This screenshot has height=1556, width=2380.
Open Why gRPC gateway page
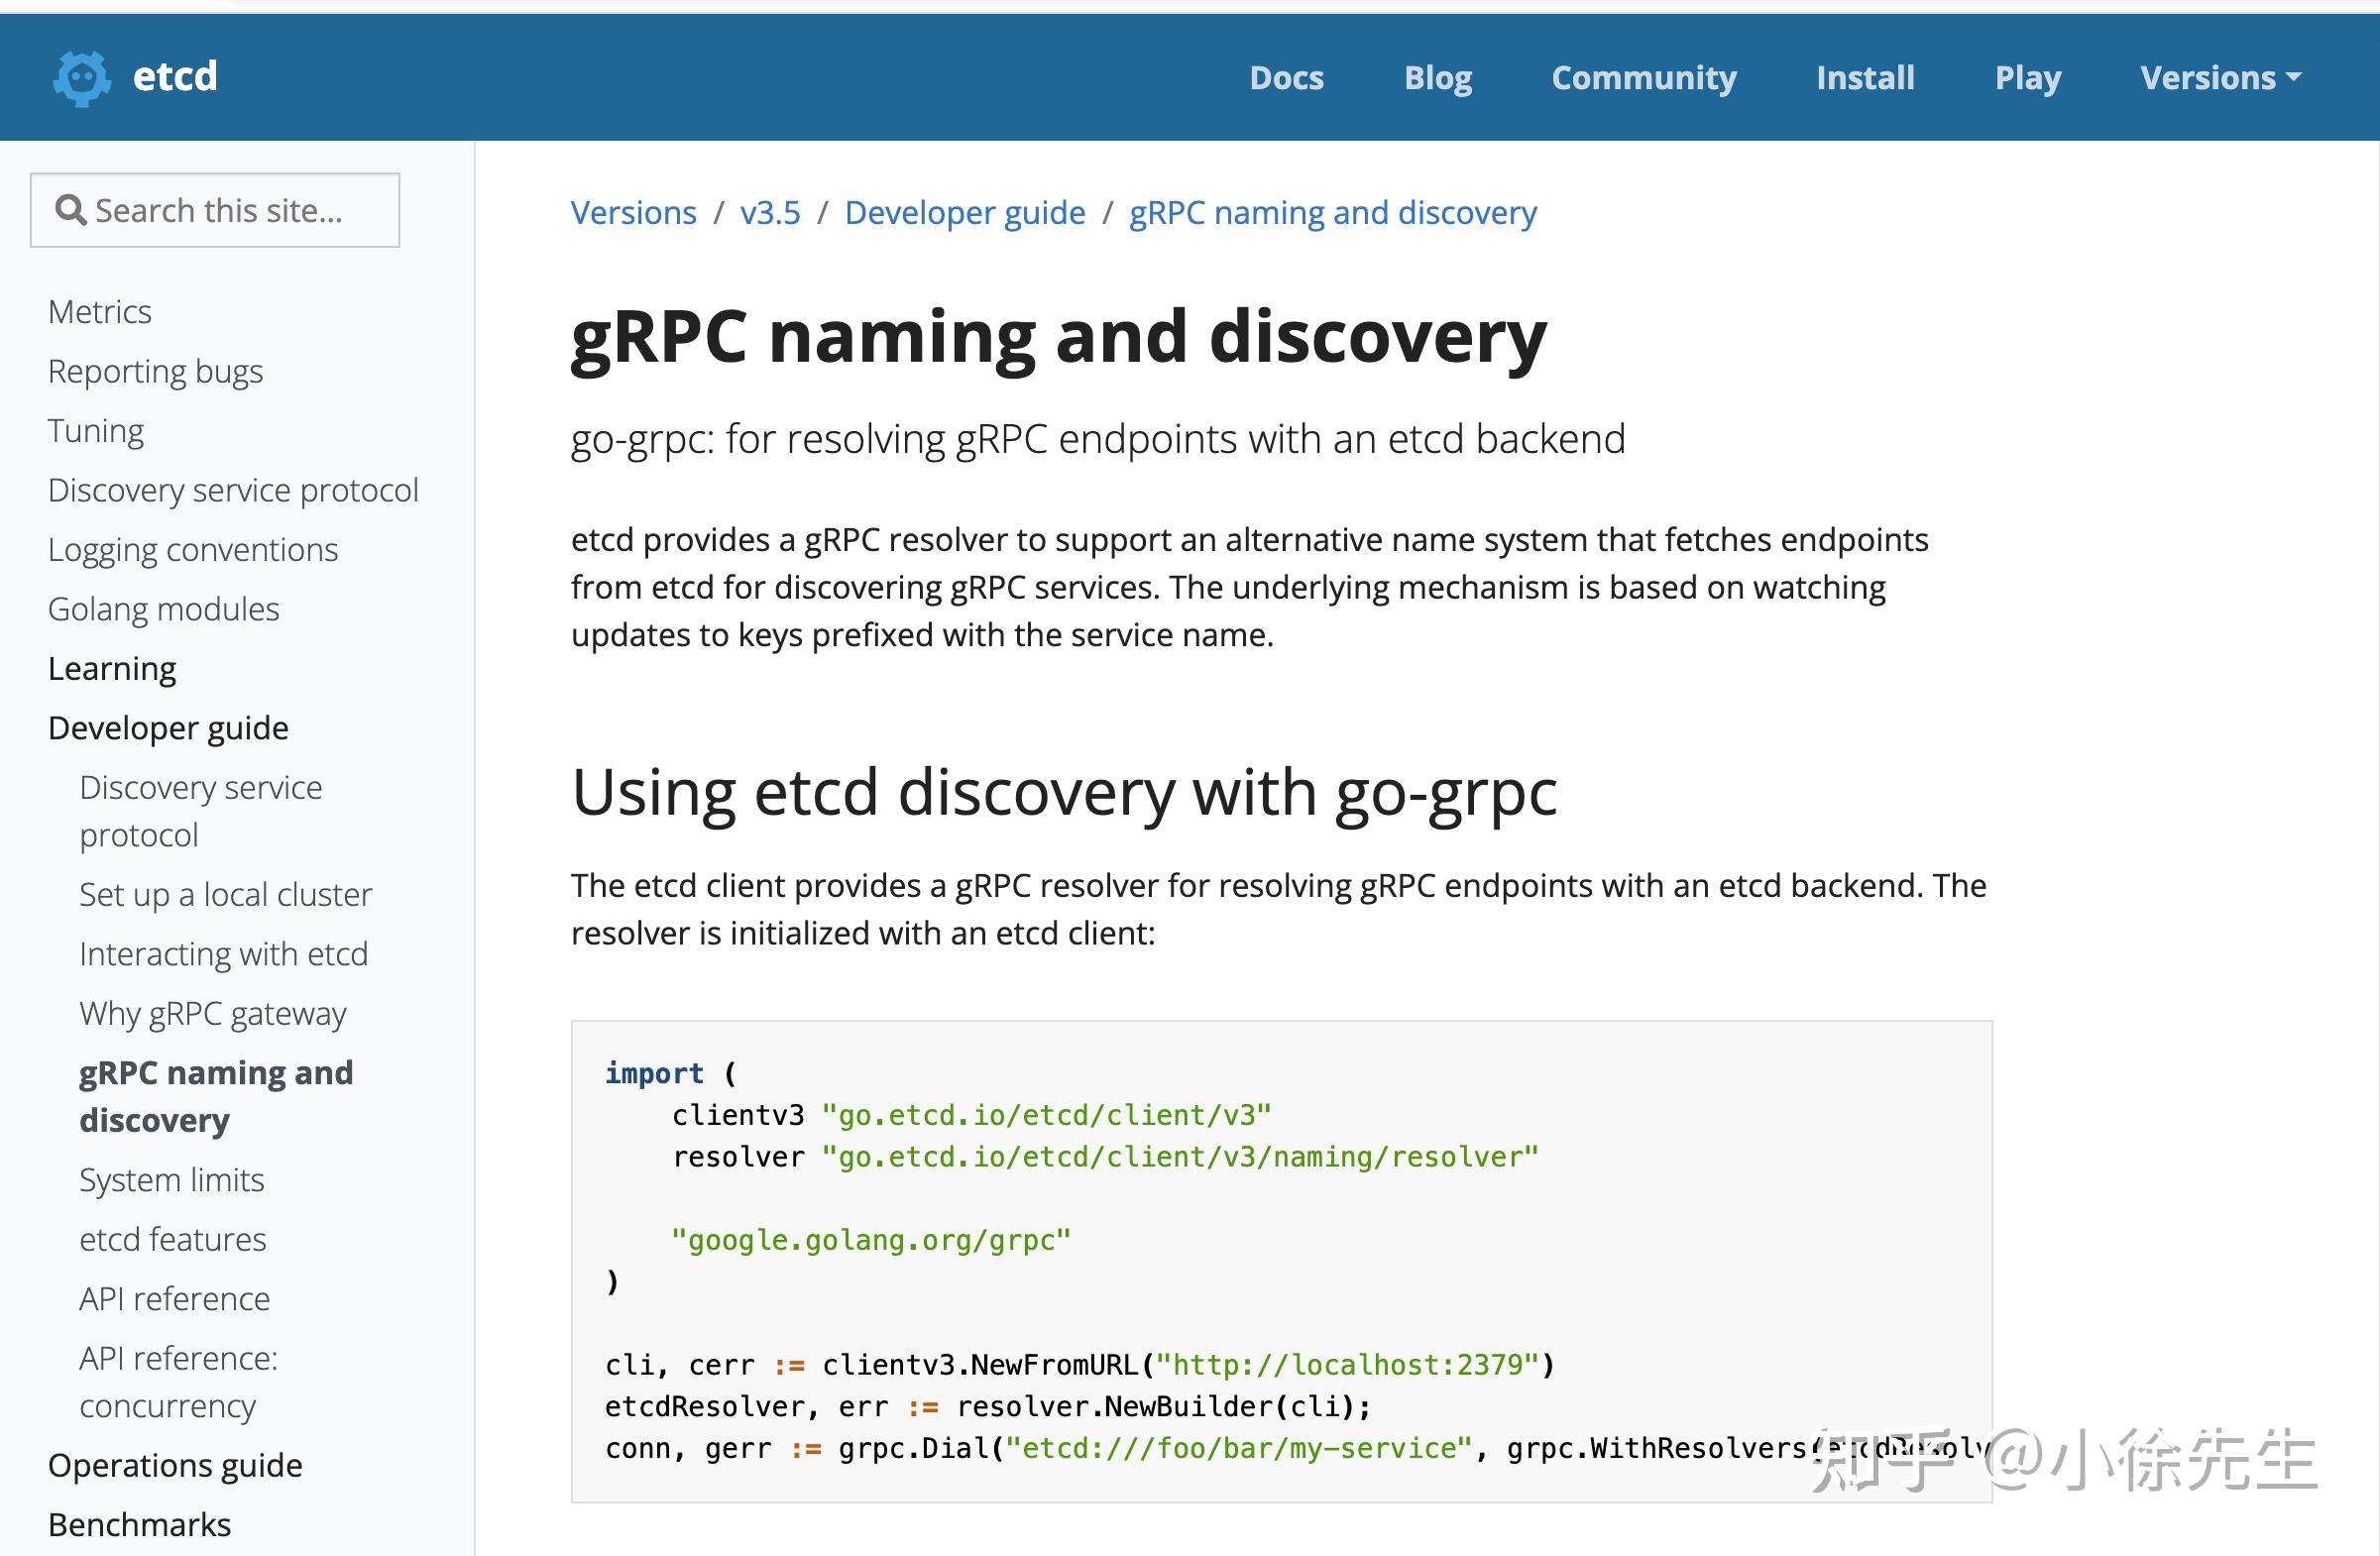tap(213, 1013)
